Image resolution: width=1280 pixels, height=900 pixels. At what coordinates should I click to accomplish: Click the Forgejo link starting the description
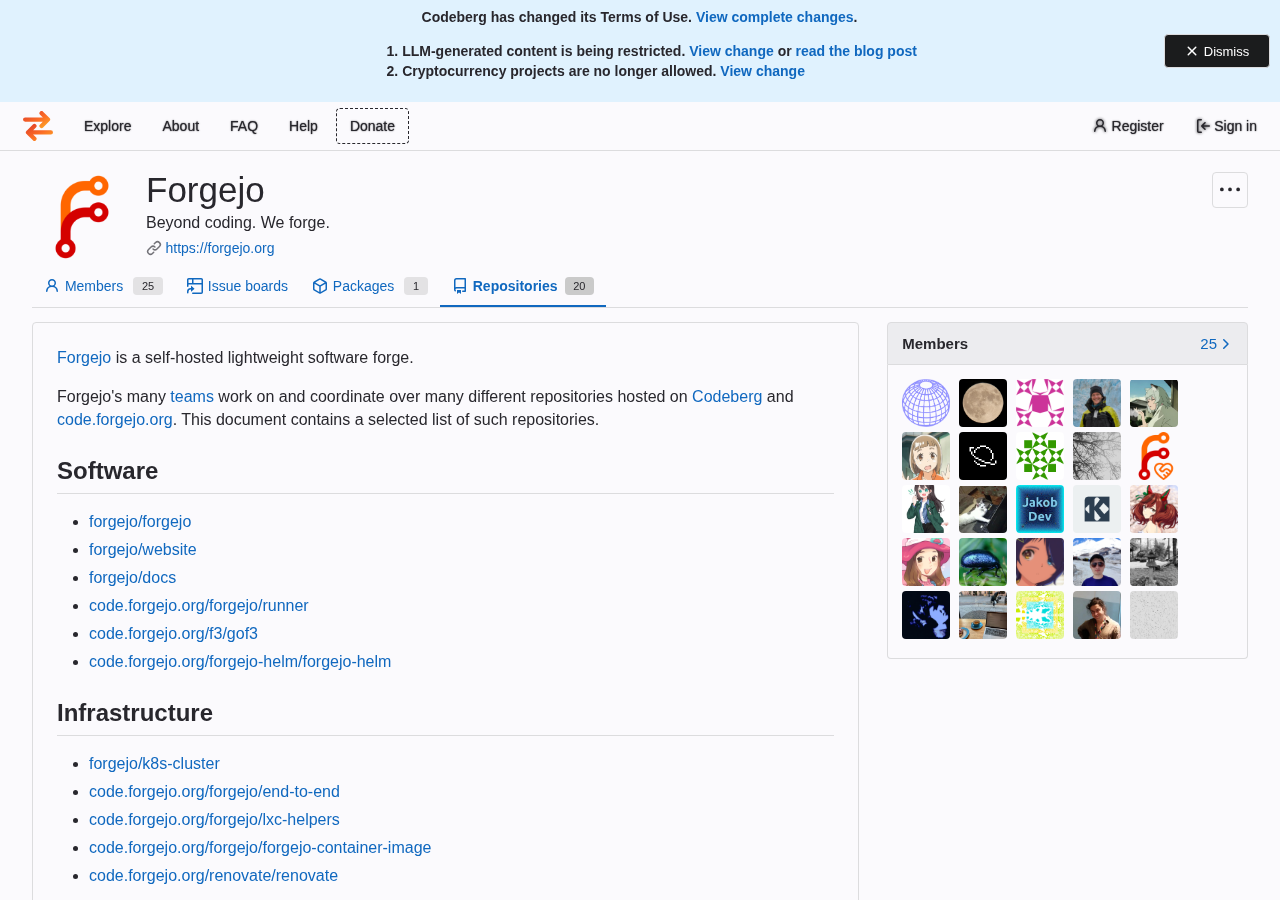click(x=84, y=358)
